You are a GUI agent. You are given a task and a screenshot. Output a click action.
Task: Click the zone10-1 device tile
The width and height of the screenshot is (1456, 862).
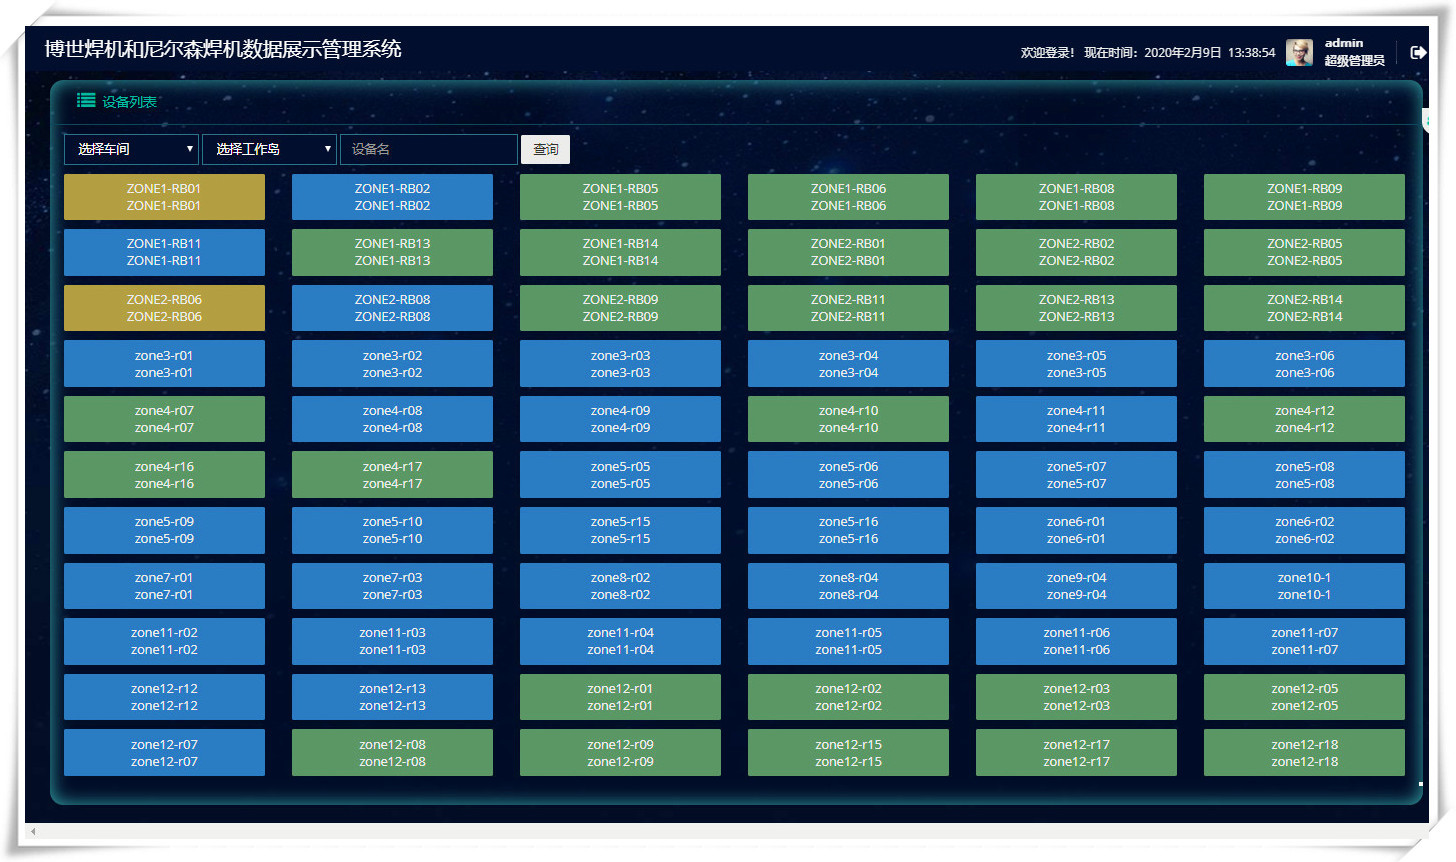point(1304,586)
